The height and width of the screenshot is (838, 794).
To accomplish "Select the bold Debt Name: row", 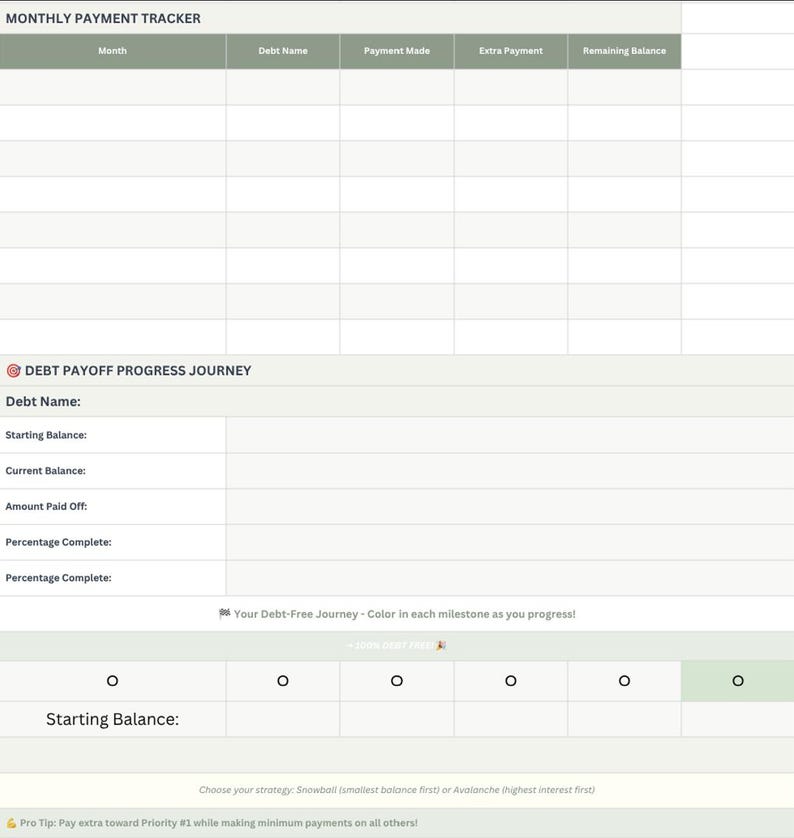I will tap(397, 401).
